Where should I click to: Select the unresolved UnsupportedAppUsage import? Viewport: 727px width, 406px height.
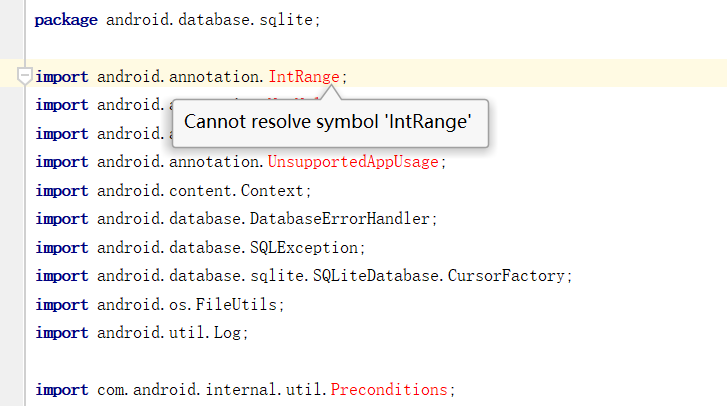pos(353,162)
